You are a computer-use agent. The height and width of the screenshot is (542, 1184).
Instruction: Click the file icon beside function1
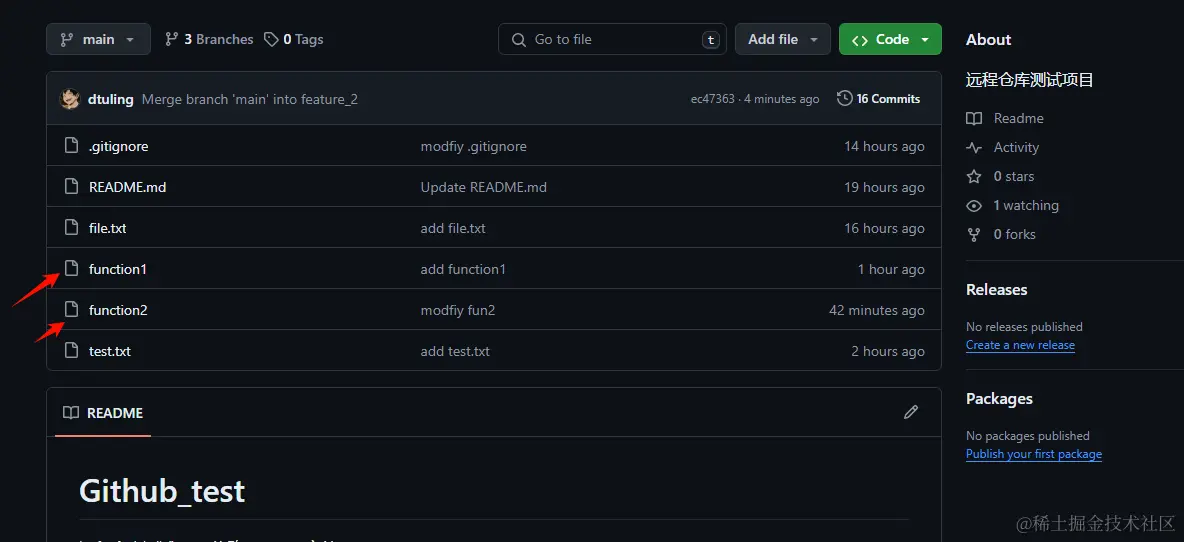pyautogui.click(x=71, y=269)
